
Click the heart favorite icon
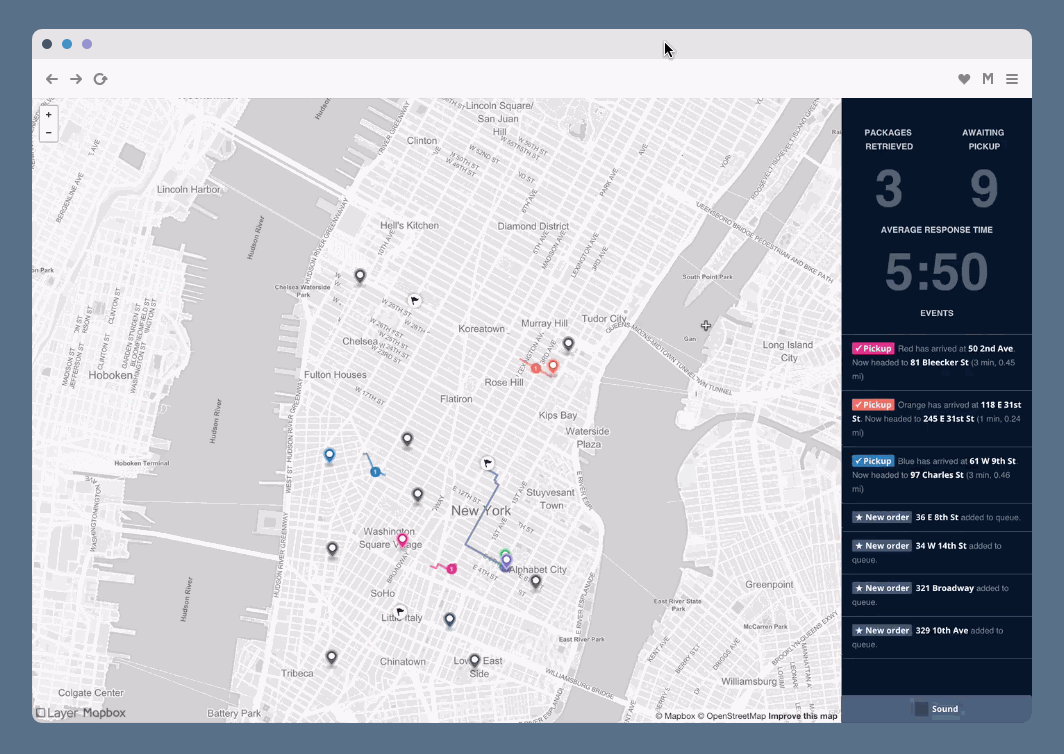(964, 79)
